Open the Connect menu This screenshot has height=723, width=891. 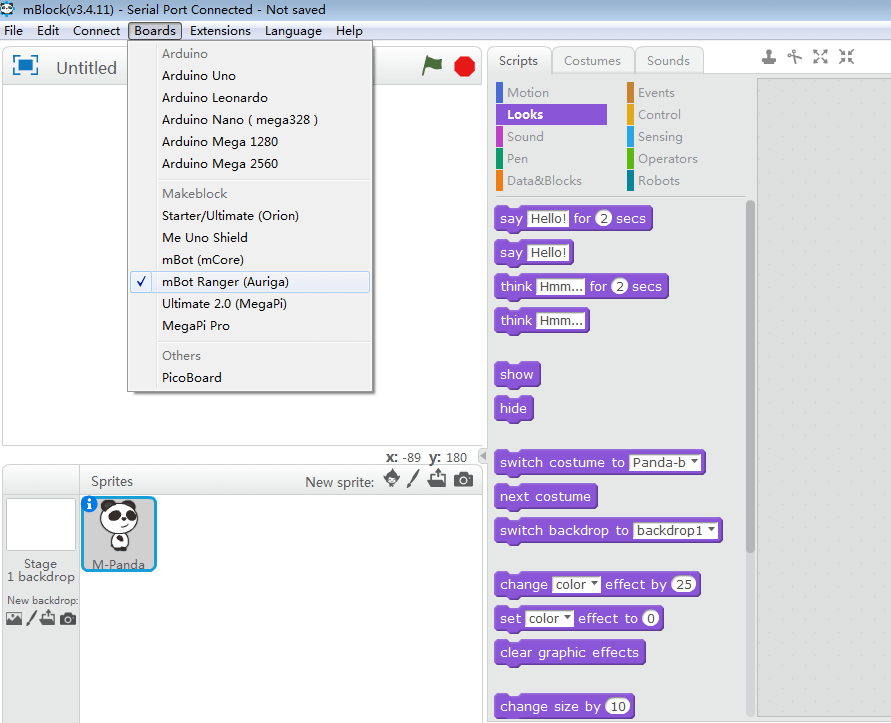pyautogui.click(x=96, y=31)
